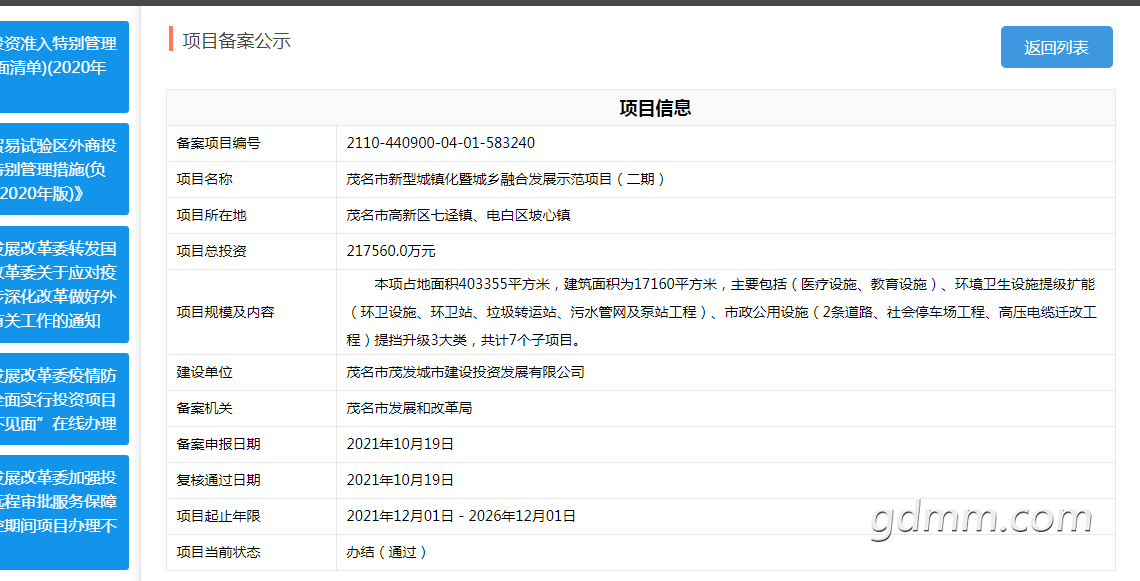Click the gdmm.com watermark
The height and width of the screenshot is (581, 1140).
982,519
